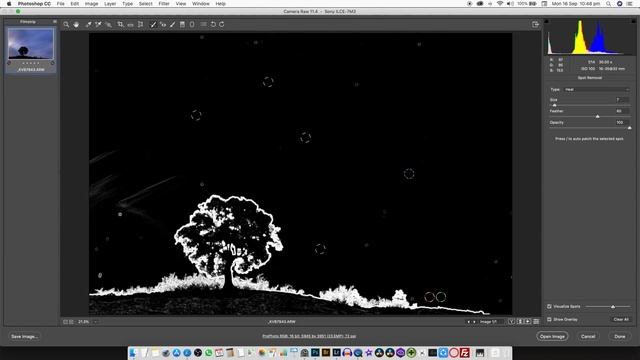Open the Image menu
Screen dimensions: 640x360
91,4
